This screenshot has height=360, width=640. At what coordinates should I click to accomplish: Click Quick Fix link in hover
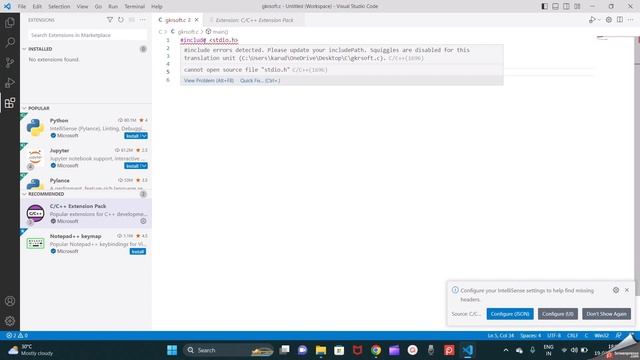[x=260, y=80]
